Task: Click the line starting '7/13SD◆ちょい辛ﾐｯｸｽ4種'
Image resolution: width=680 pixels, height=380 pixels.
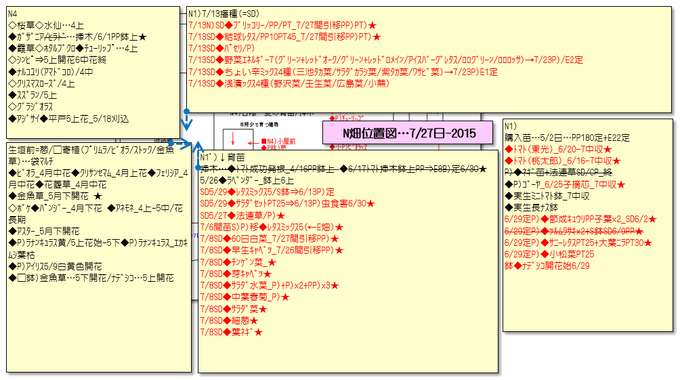Action: (343, 72)
